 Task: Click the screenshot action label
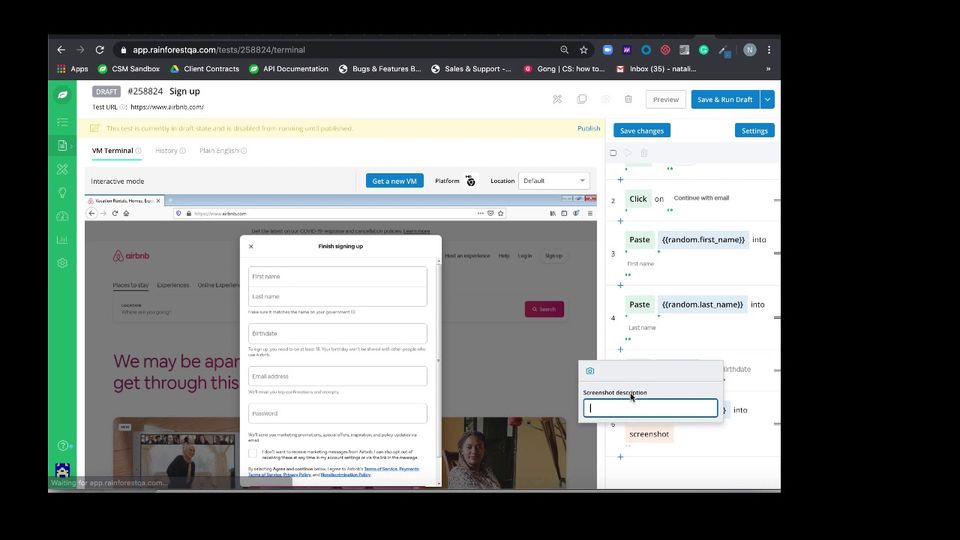[649, 434]
